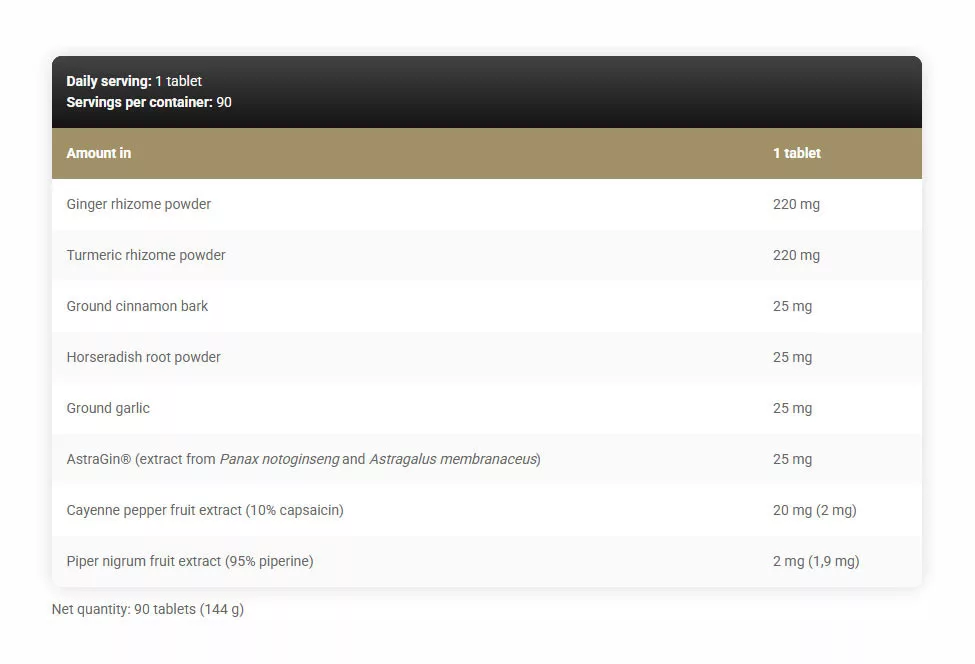Click the 220 mg value for Turmeric

coord(795,255)
